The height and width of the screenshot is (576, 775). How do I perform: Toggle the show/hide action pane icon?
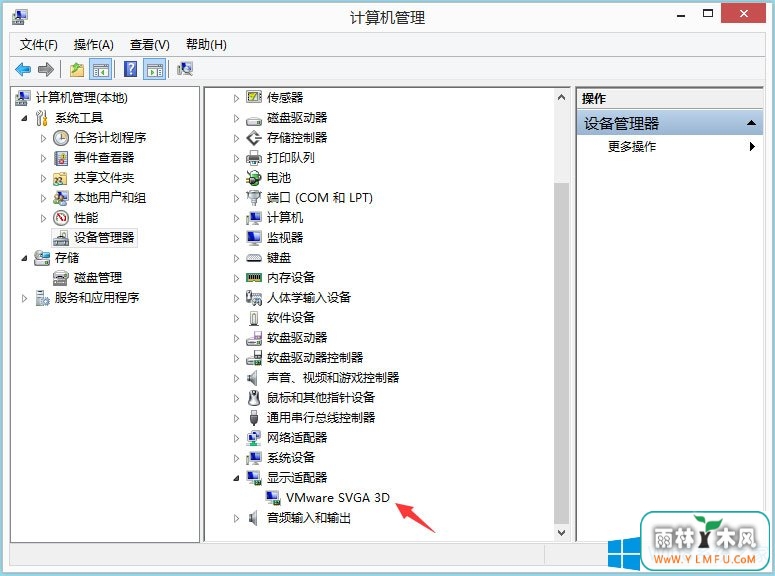155,70
